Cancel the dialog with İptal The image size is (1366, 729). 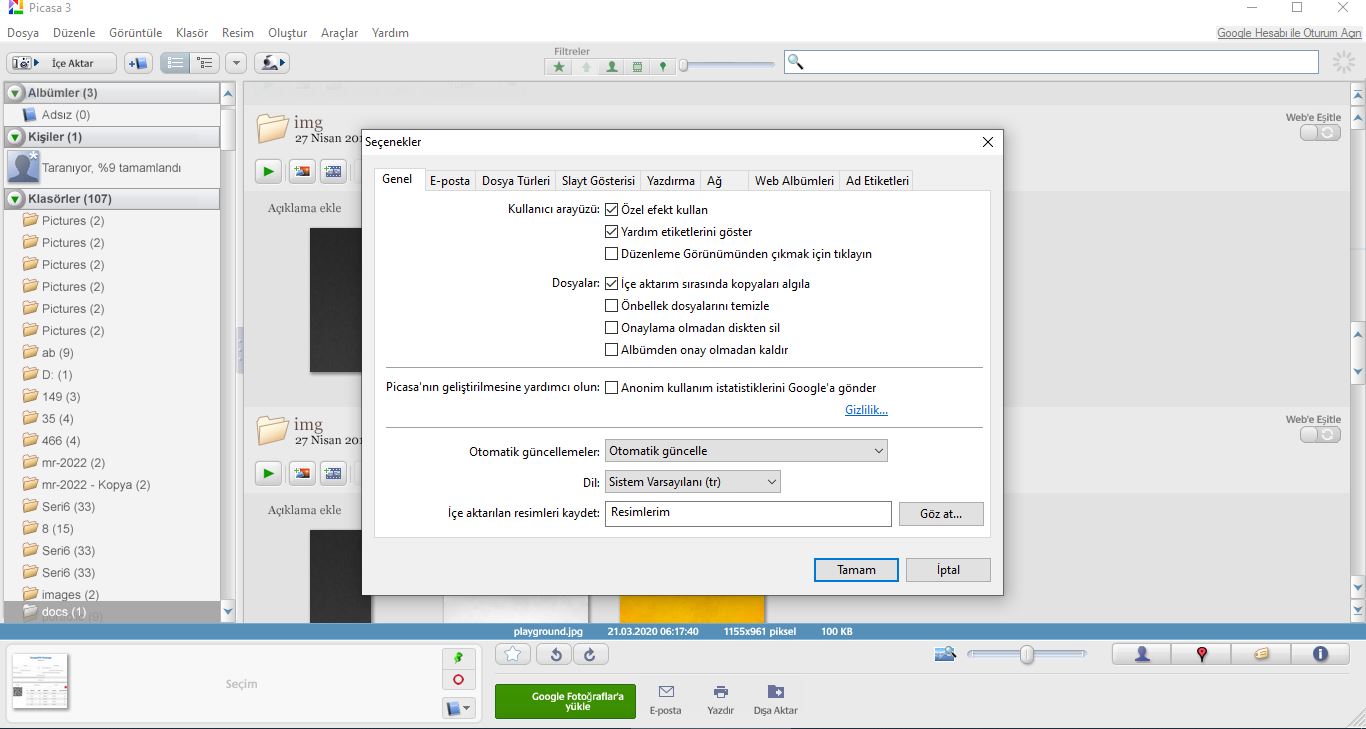[x=948, y=570]
